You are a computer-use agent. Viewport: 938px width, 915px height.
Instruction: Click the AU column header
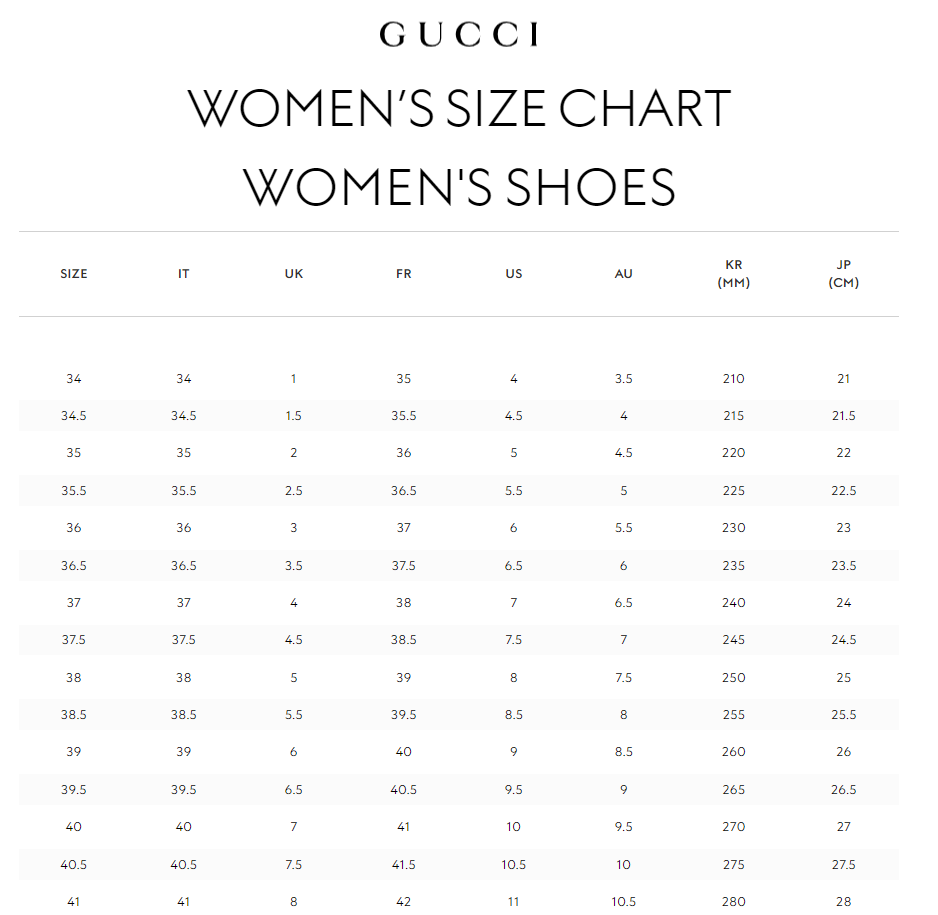[624, 274]
